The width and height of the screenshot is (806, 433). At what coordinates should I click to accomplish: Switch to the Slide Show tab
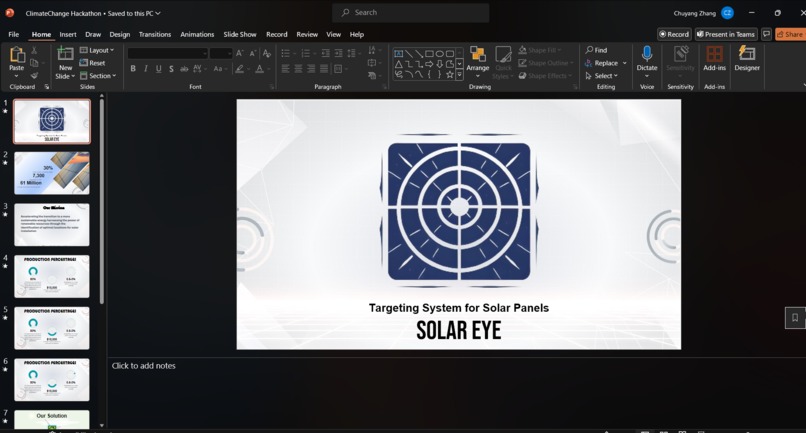(240, 34)
